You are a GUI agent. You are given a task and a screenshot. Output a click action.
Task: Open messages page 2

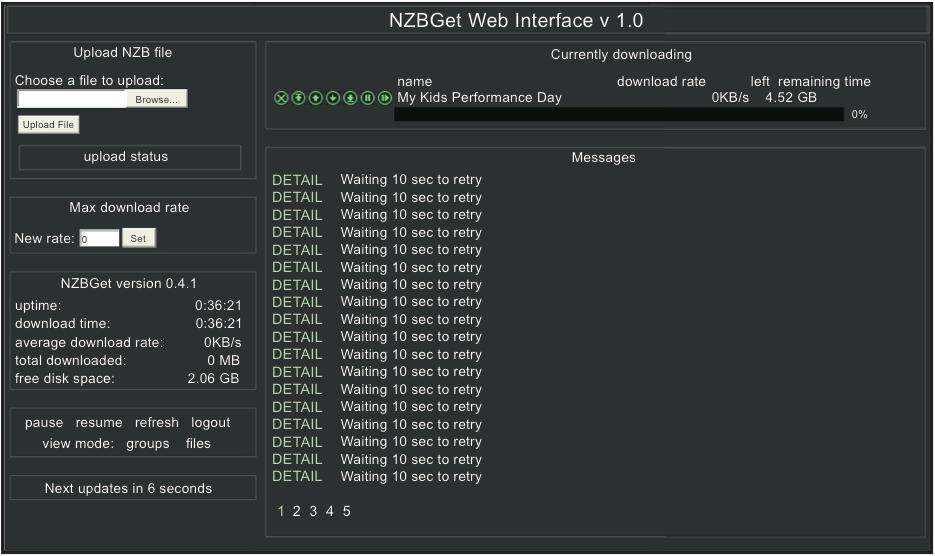(x=296, y=511)
